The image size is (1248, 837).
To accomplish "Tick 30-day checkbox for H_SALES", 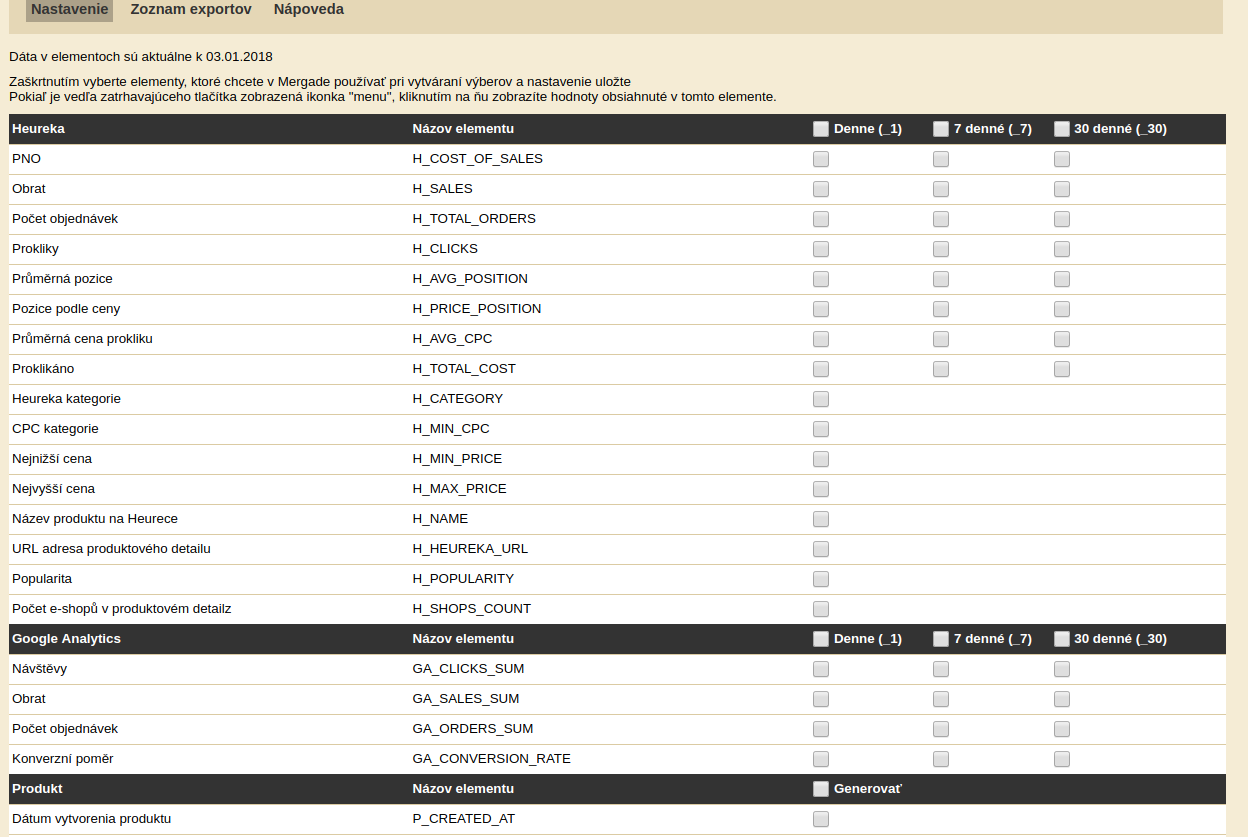I will 1062,189.
